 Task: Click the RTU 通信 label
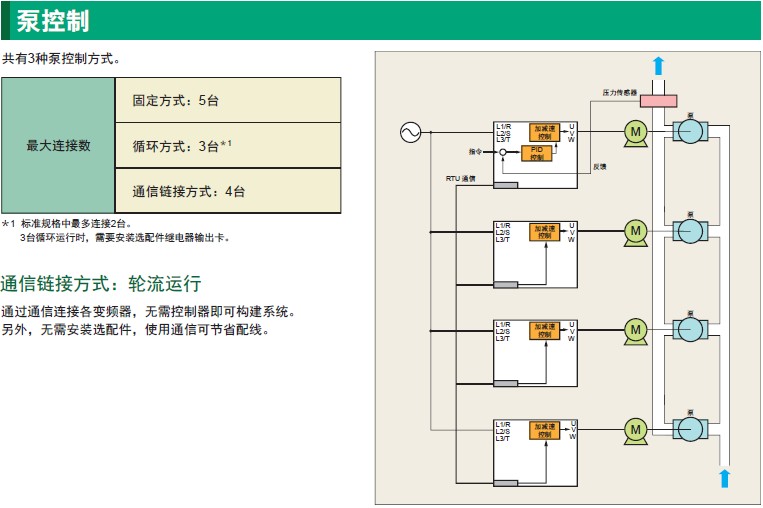click(x=461, y=177)
